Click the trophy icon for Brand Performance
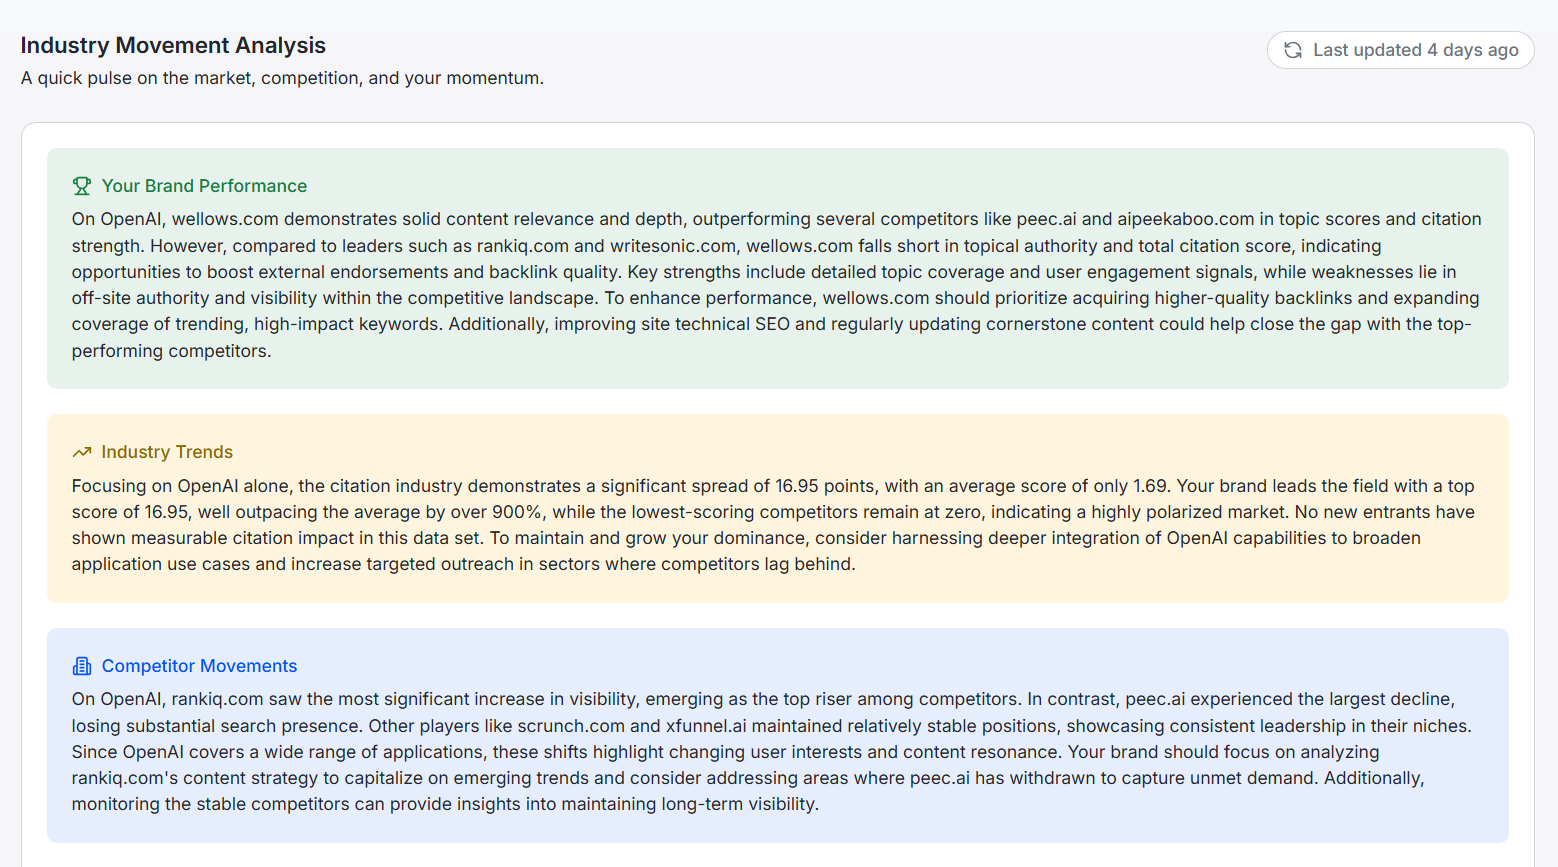This screenshot has height=867, width=1558. (x=82, y=186)
